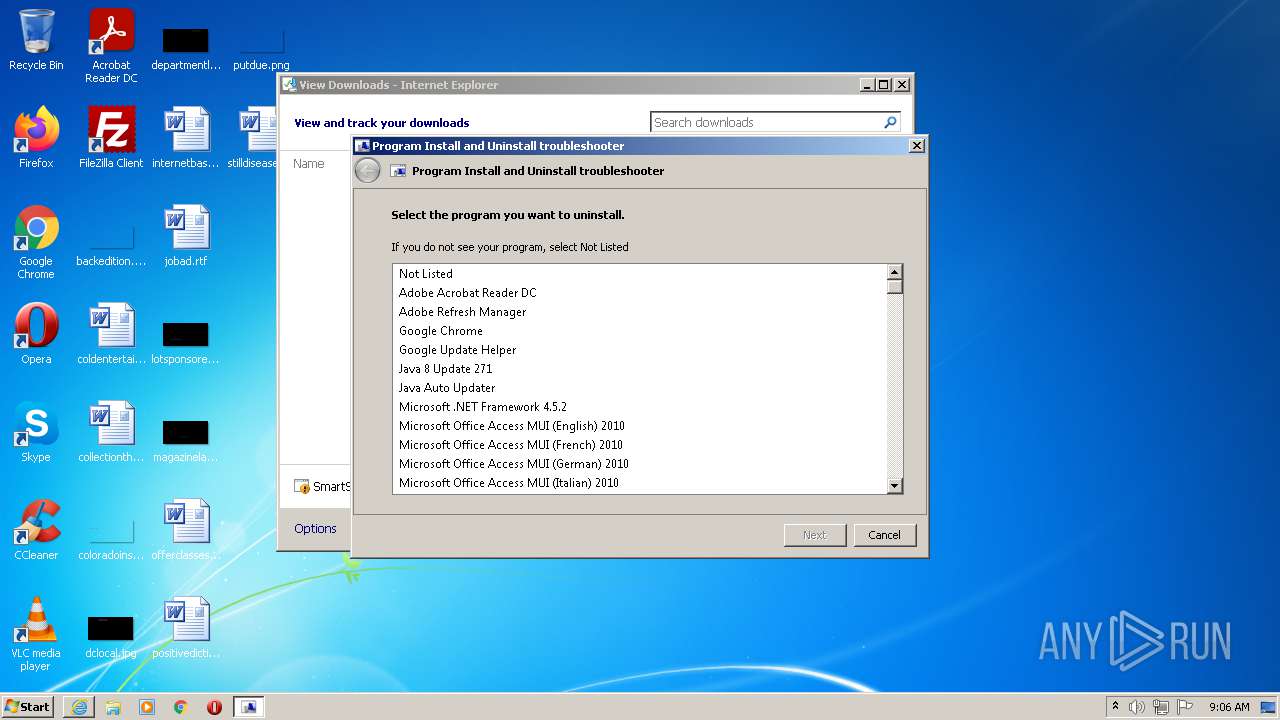The height and width of the screenshot is (720, 1280).
Task: Select the internetbas... document icon
Action: [186, 137]
